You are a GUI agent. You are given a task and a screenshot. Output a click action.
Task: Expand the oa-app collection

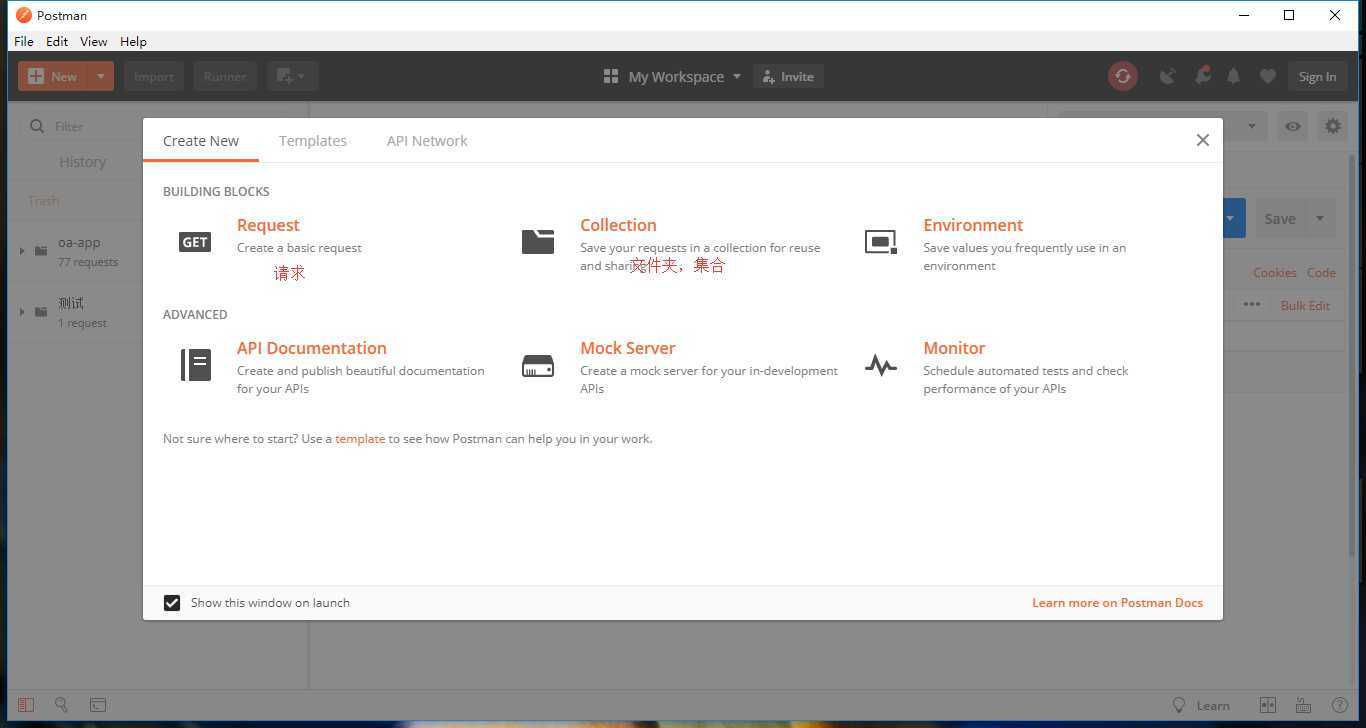(22, 250)
